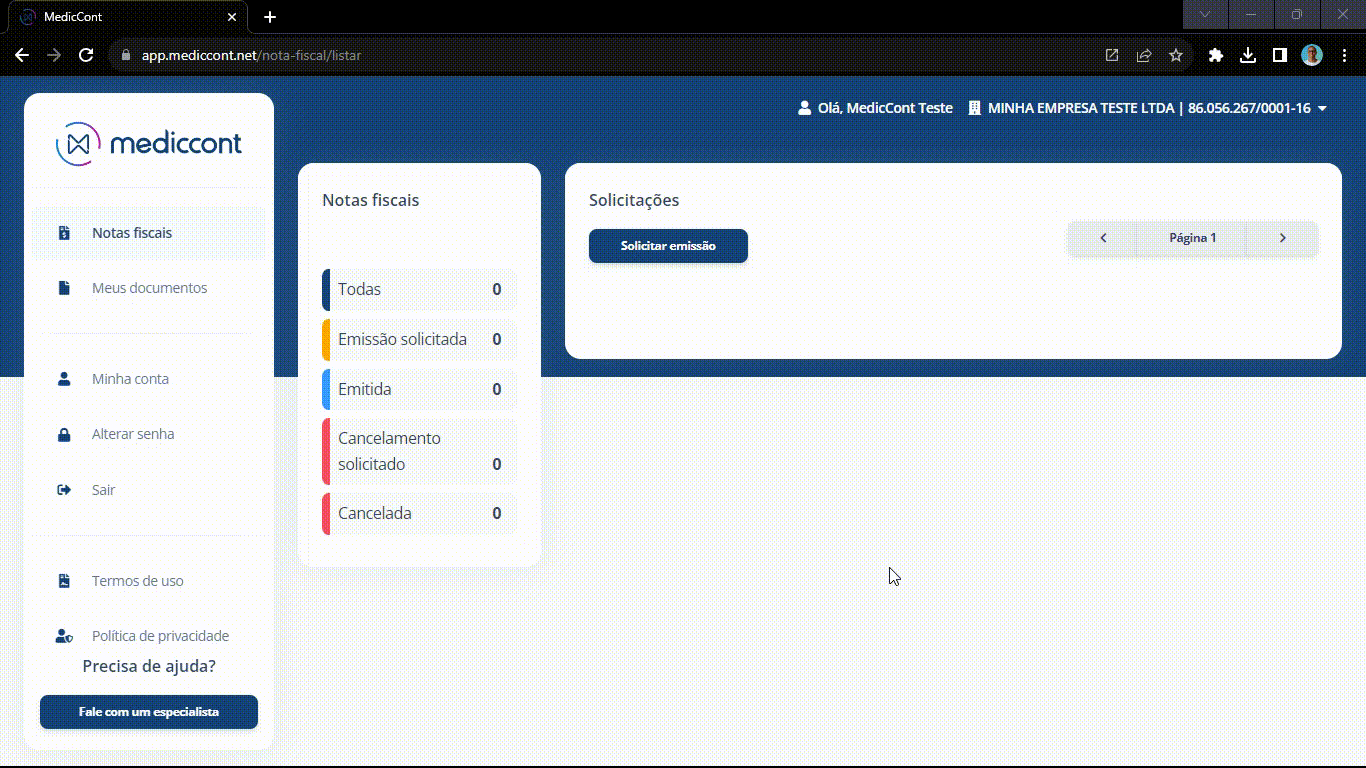Click the Notas fiscais sidebar icon
This screenshot has height=768, width=1366.
(64, 233)
